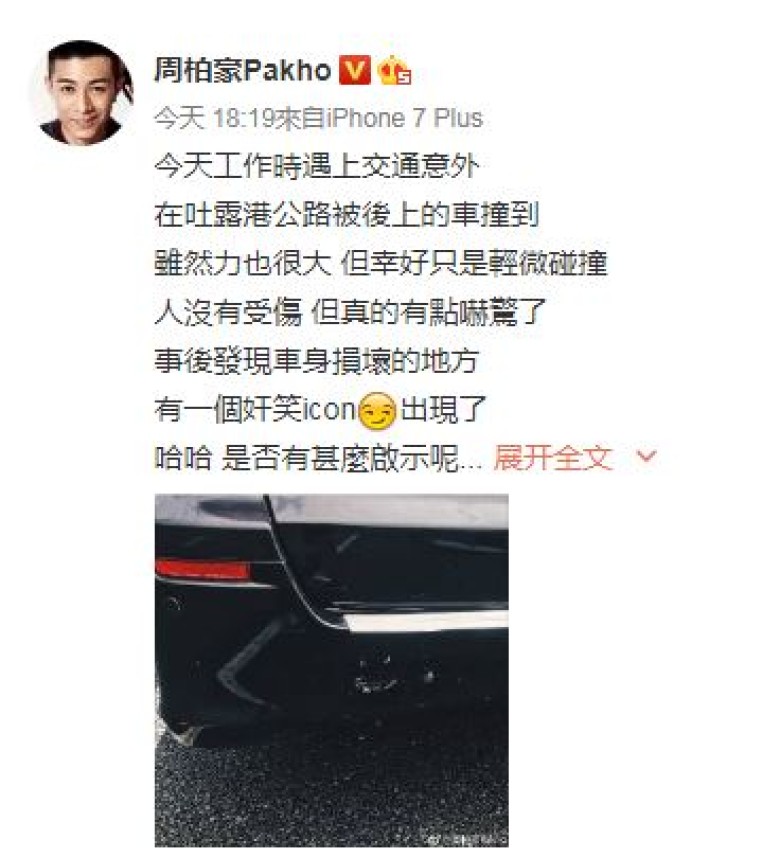Open 周柏豪Pakho's profile avatar
Image resolution: width=780 pixels, height=858 pixels.
click(82, 93)
